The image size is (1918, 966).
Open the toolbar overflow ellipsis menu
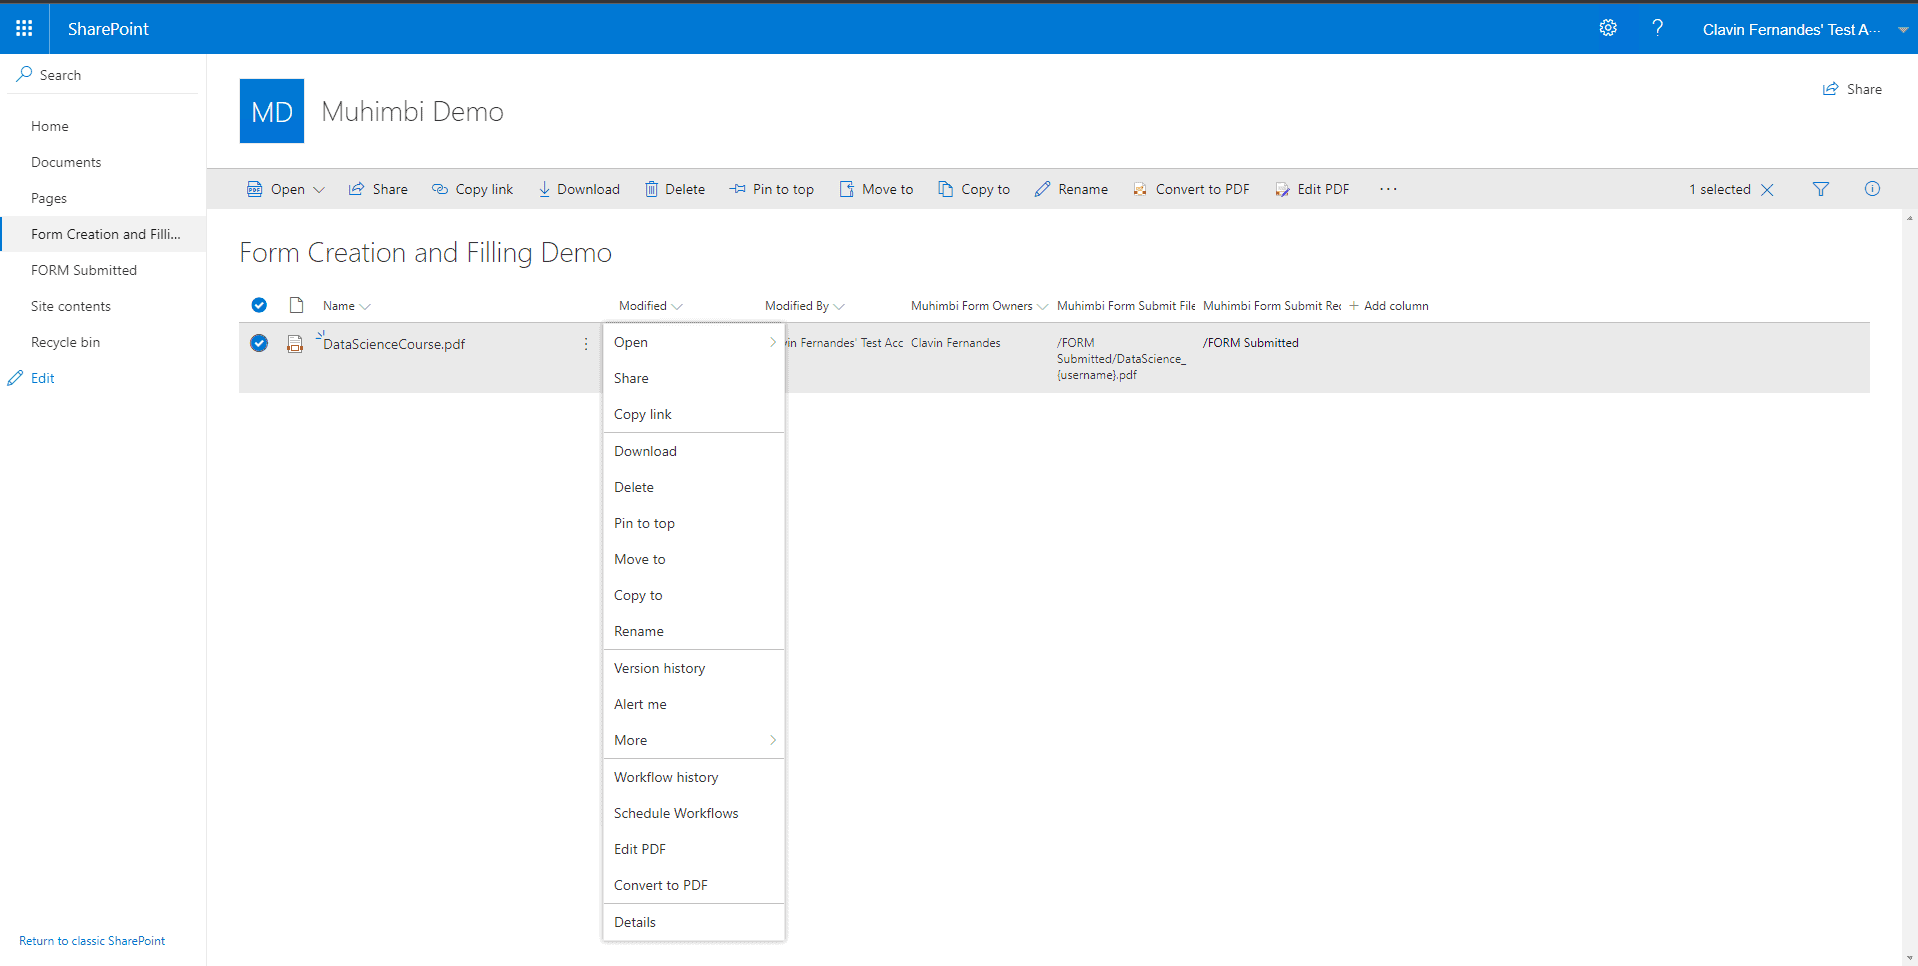click(1388, 189)
